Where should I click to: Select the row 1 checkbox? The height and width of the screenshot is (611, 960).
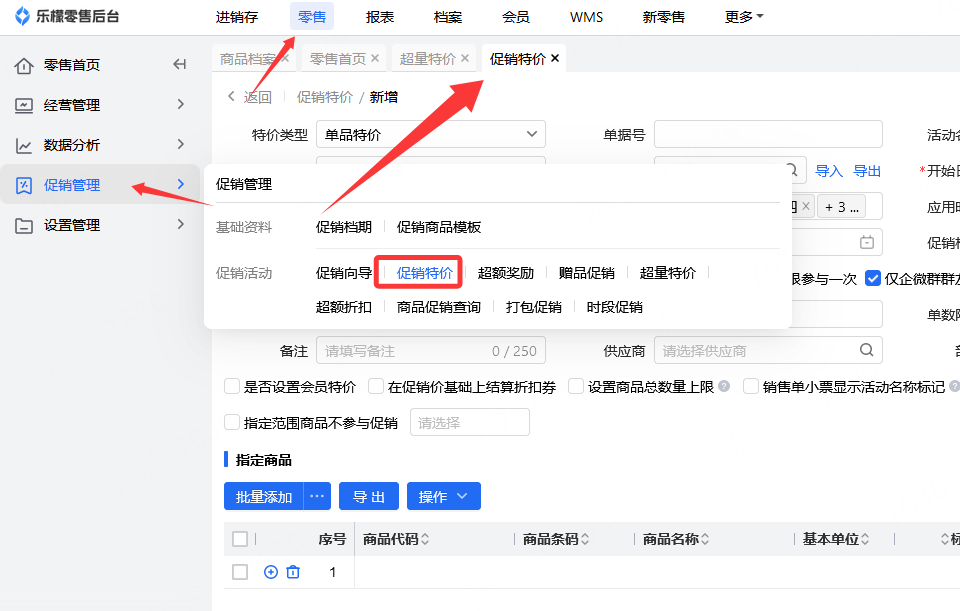point(240,572)
